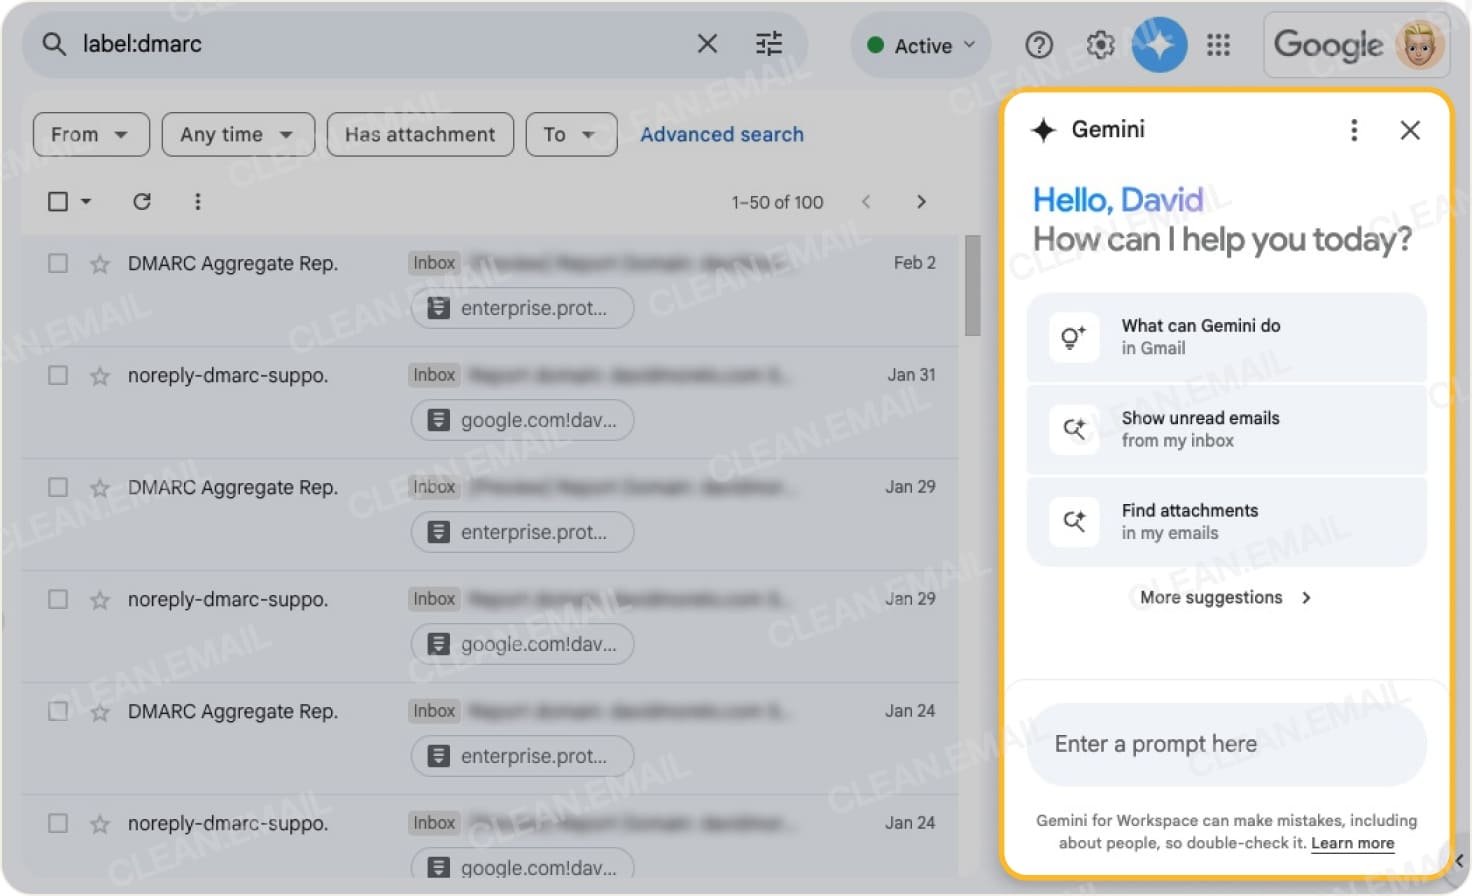Click the Gemini sparkle icon in the top bar
The height and width of the screenshot is (896, 1472).
pyautogui.click(x=1159, y=44)
